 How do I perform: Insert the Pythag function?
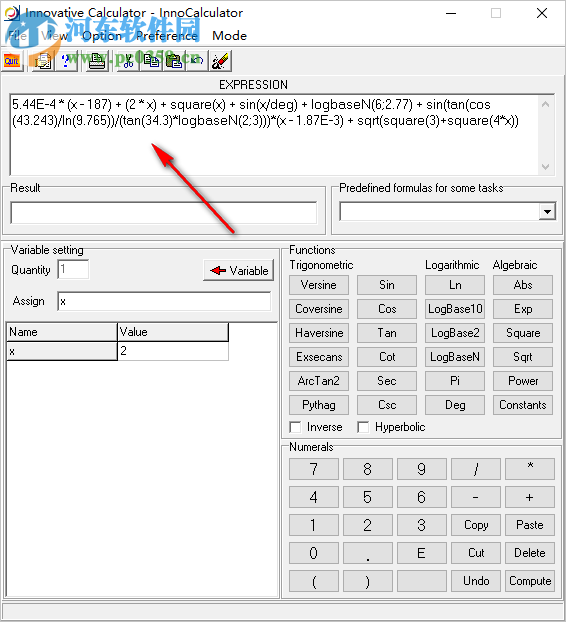[x=319, y=405]
